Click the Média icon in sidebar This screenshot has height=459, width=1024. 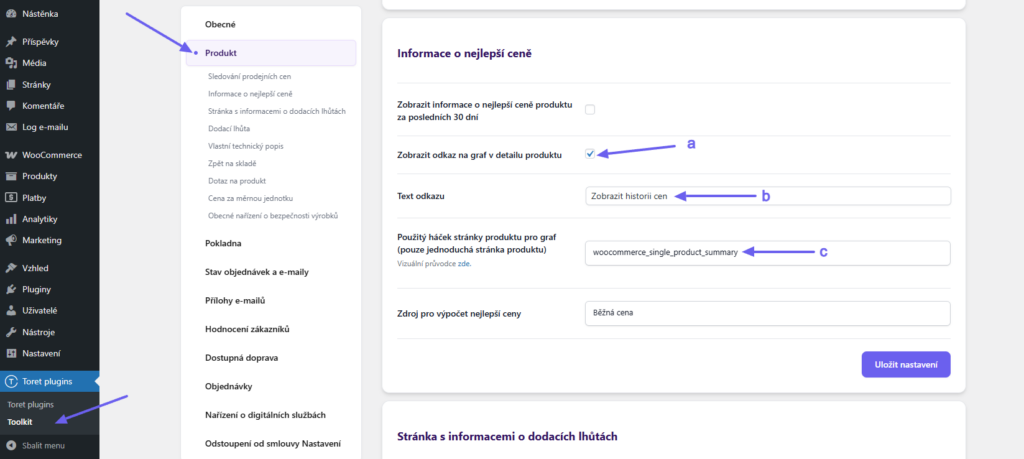coord(10,63)
